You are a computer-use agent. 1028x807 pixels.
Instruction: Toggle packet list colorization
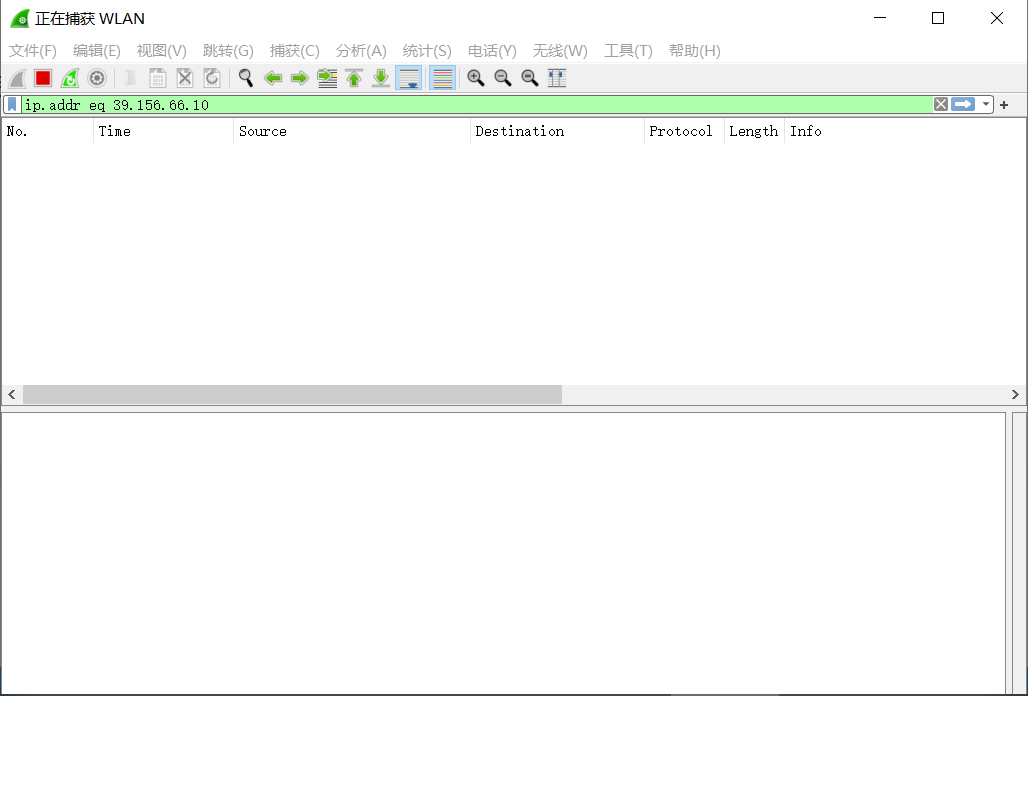tap(442, 78)
